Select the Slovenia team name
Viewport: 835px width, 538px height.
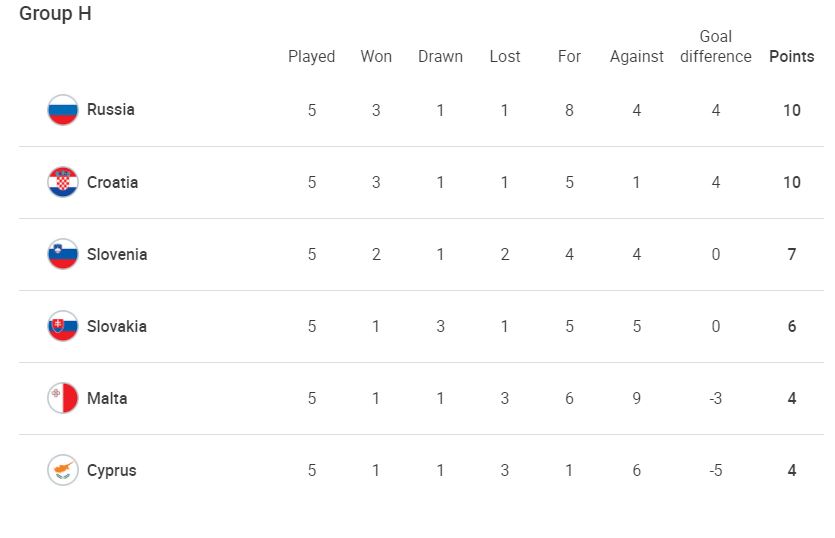[117, 254]
